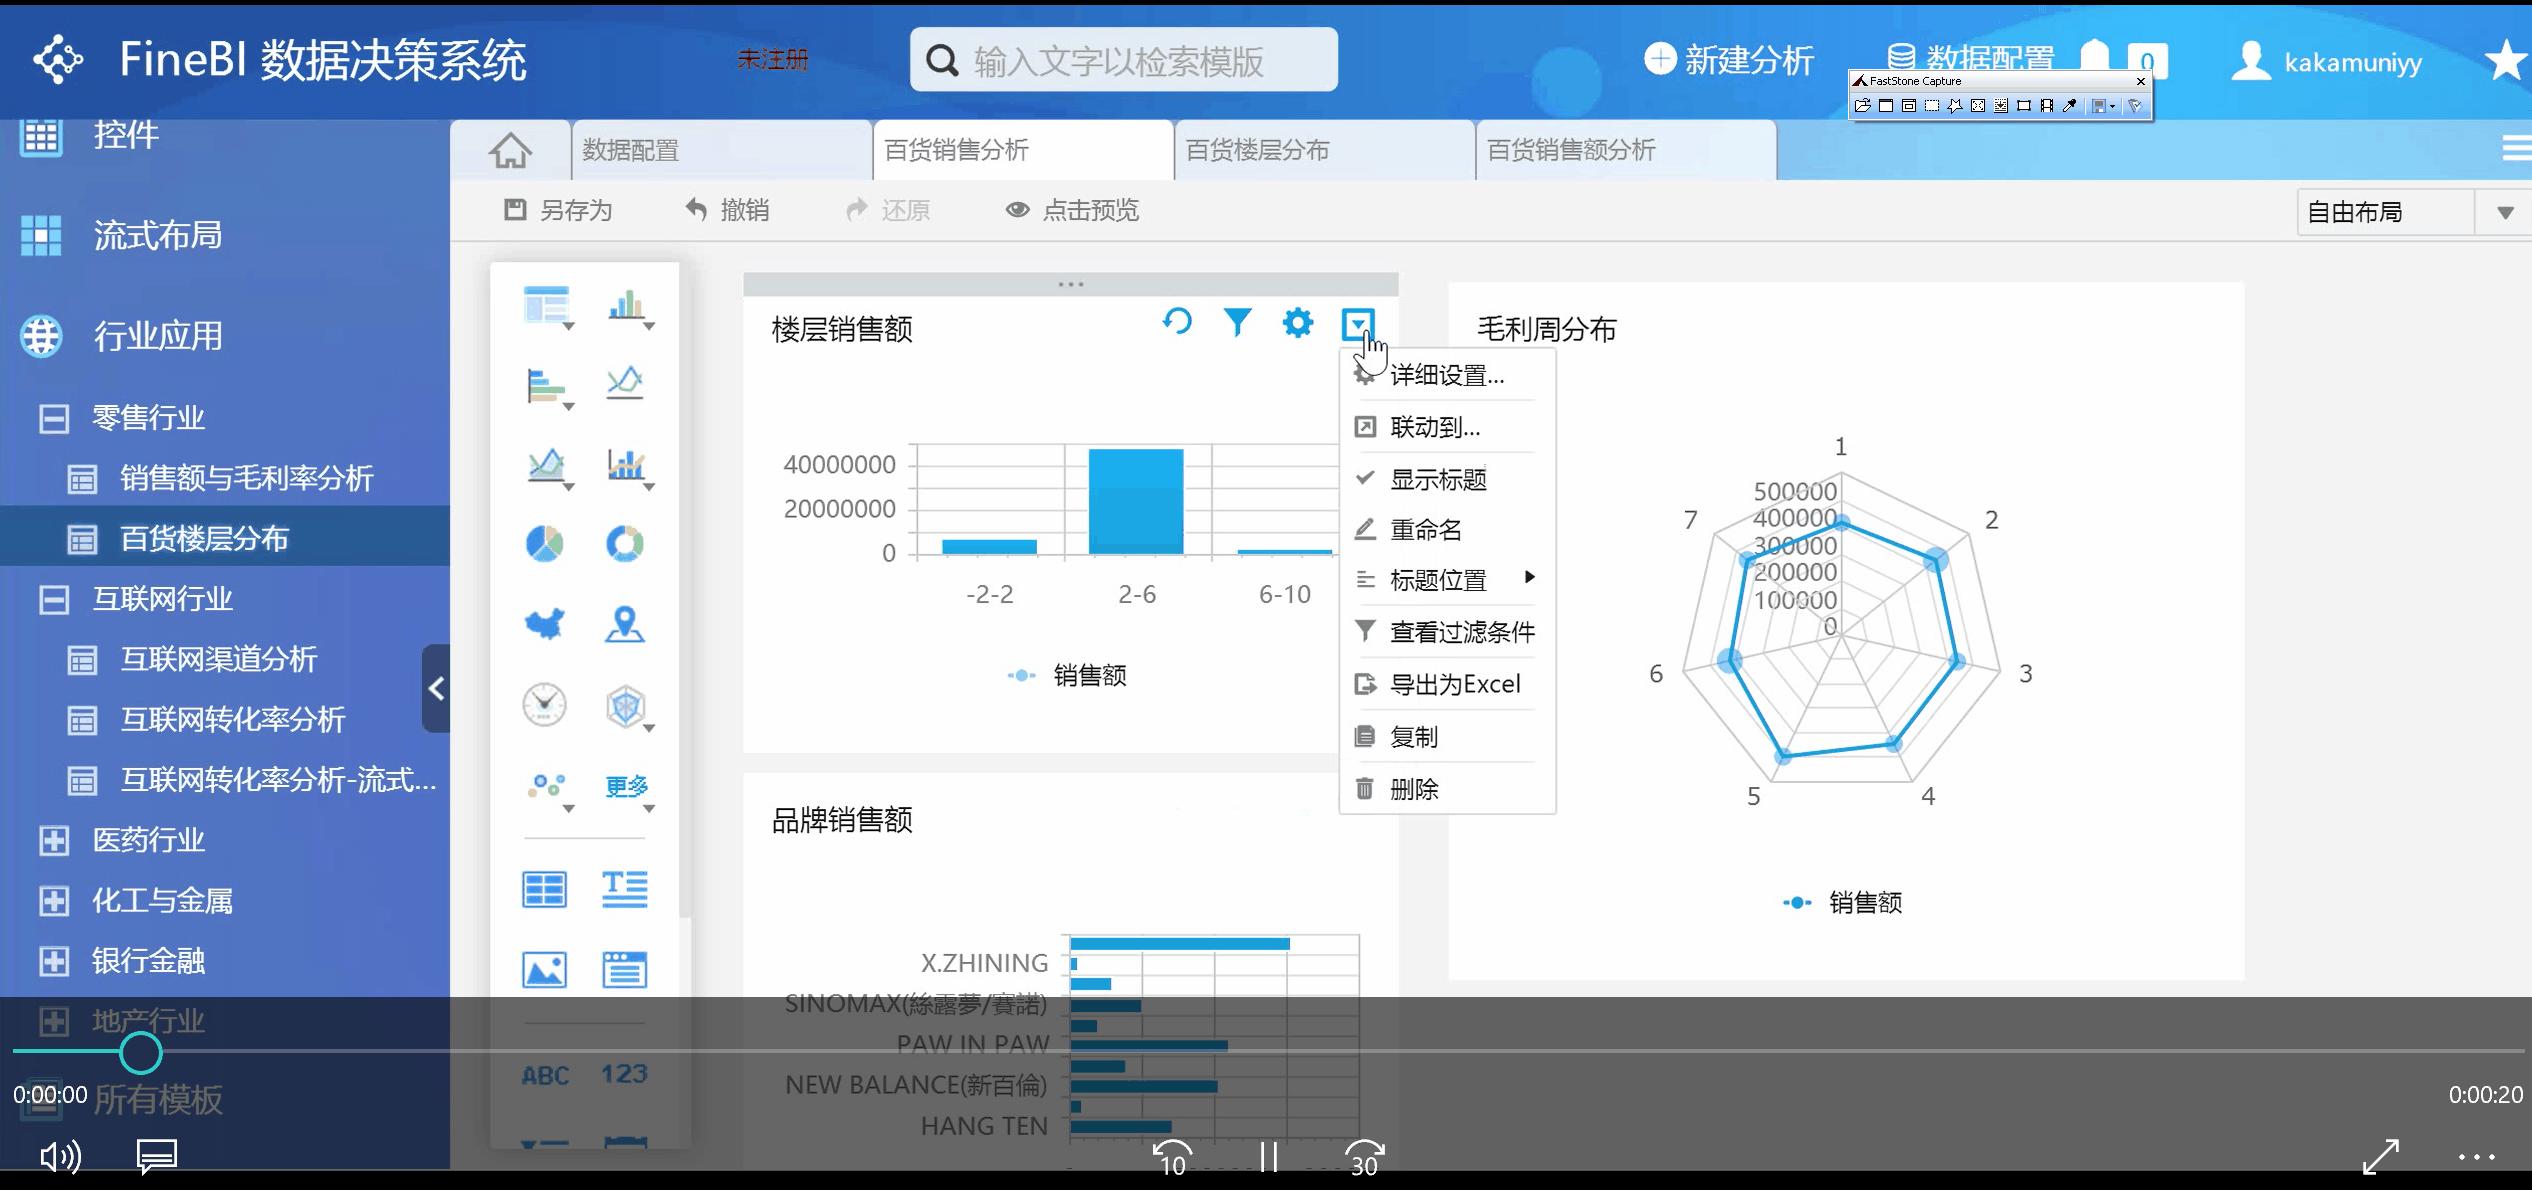Screen dimensions: 2532x1190
Task: Click the refresh icon on 楼层销售额 chart
Action: [1177, 322]
